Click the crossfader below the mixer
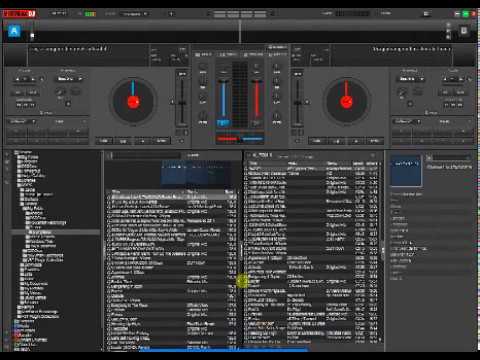 (240, 138)
